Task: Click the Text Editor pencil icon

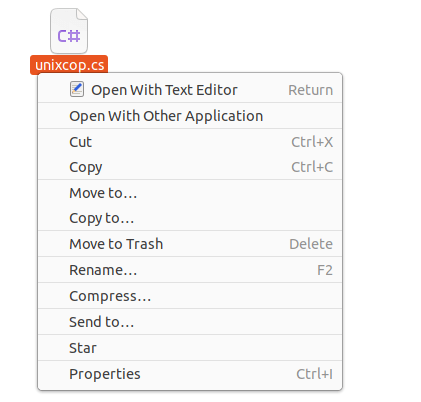Action: pyautogui.click(x=77, y=89)
